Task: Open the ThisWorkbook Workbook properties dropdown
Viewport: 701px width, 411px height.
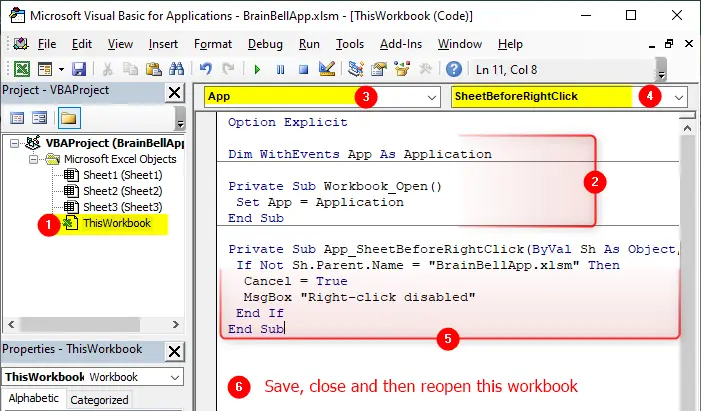Action: (x=175, y=377)
